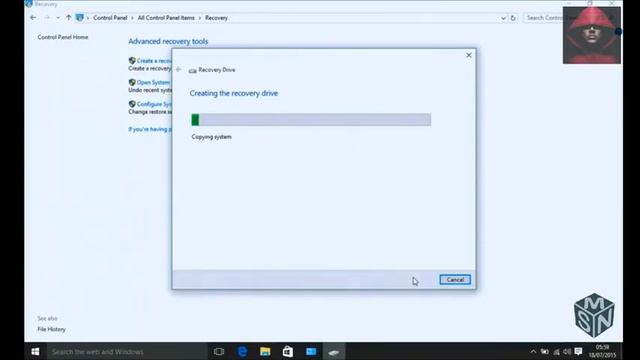Image resolution: width=640 pixels, height=360 pixels.
Task: Click shield icon beside Open System Restore
Action: pyautogui.click(x=132, y=82)
